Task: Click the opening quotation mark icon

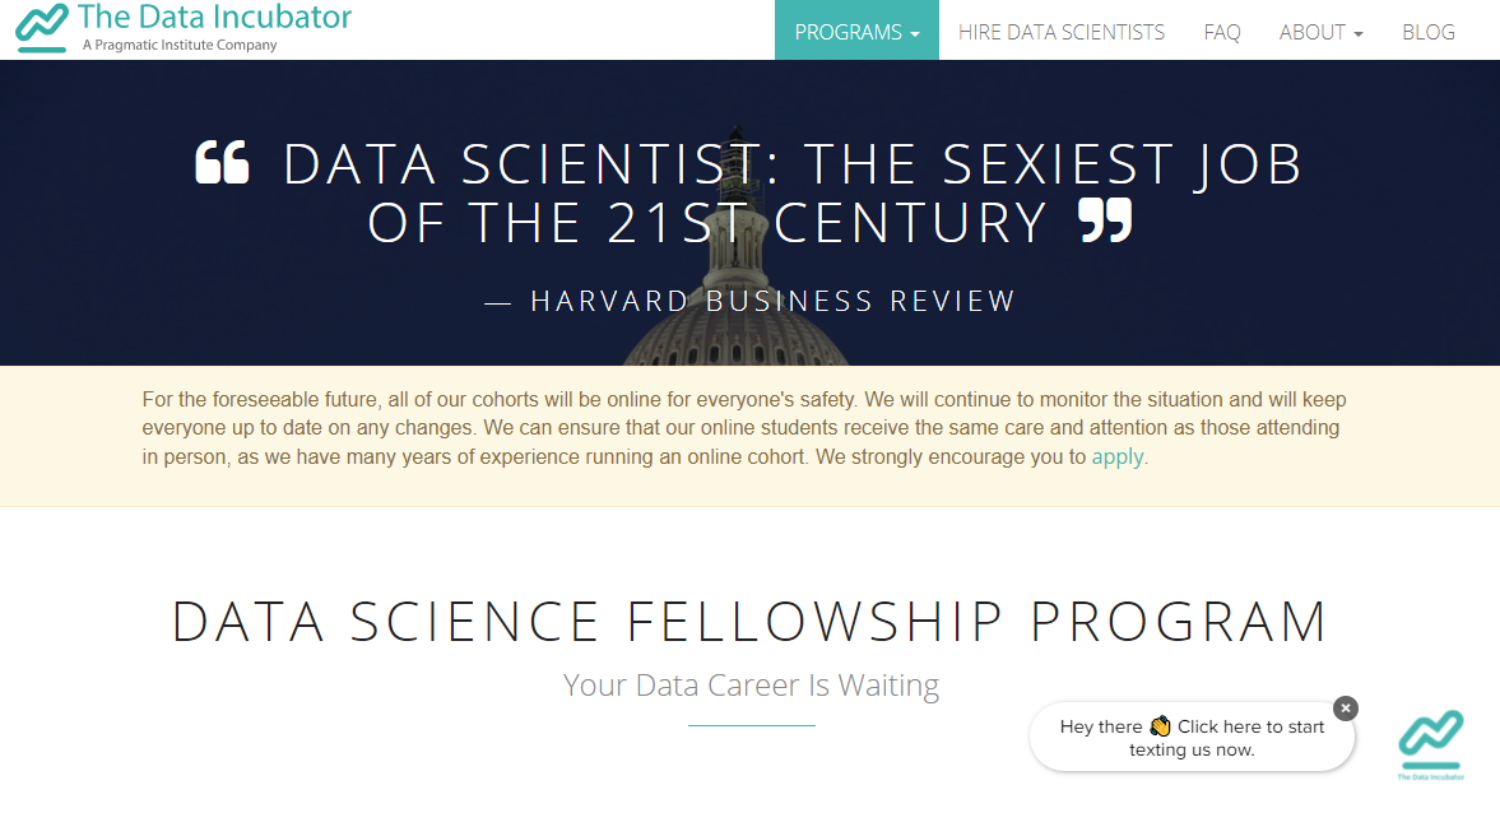Action: (x=222, y=163)
